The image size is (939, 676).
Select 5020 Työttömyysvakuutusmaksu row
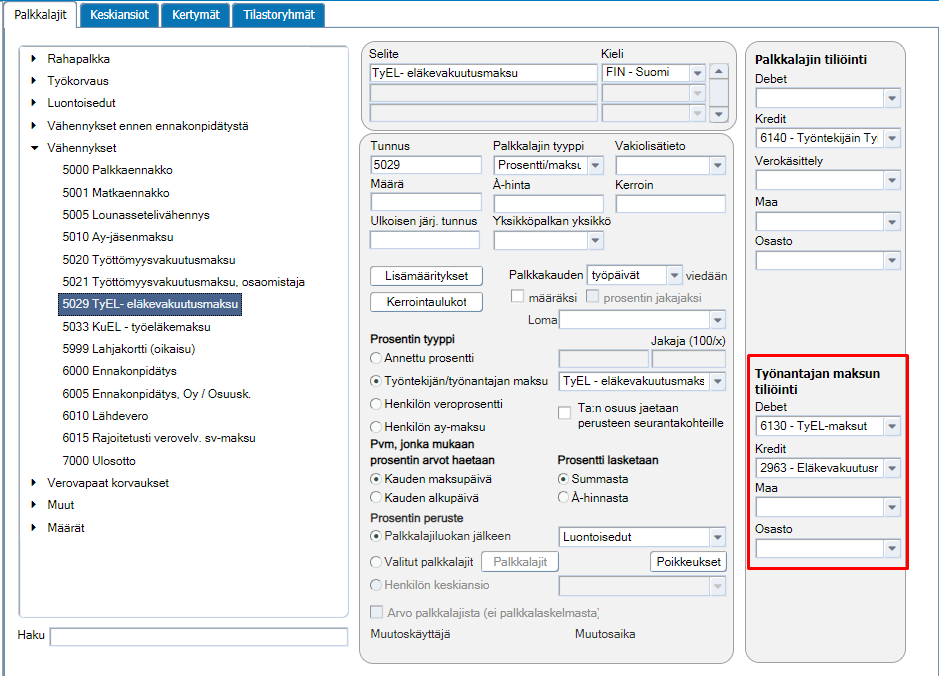point(149,260)
